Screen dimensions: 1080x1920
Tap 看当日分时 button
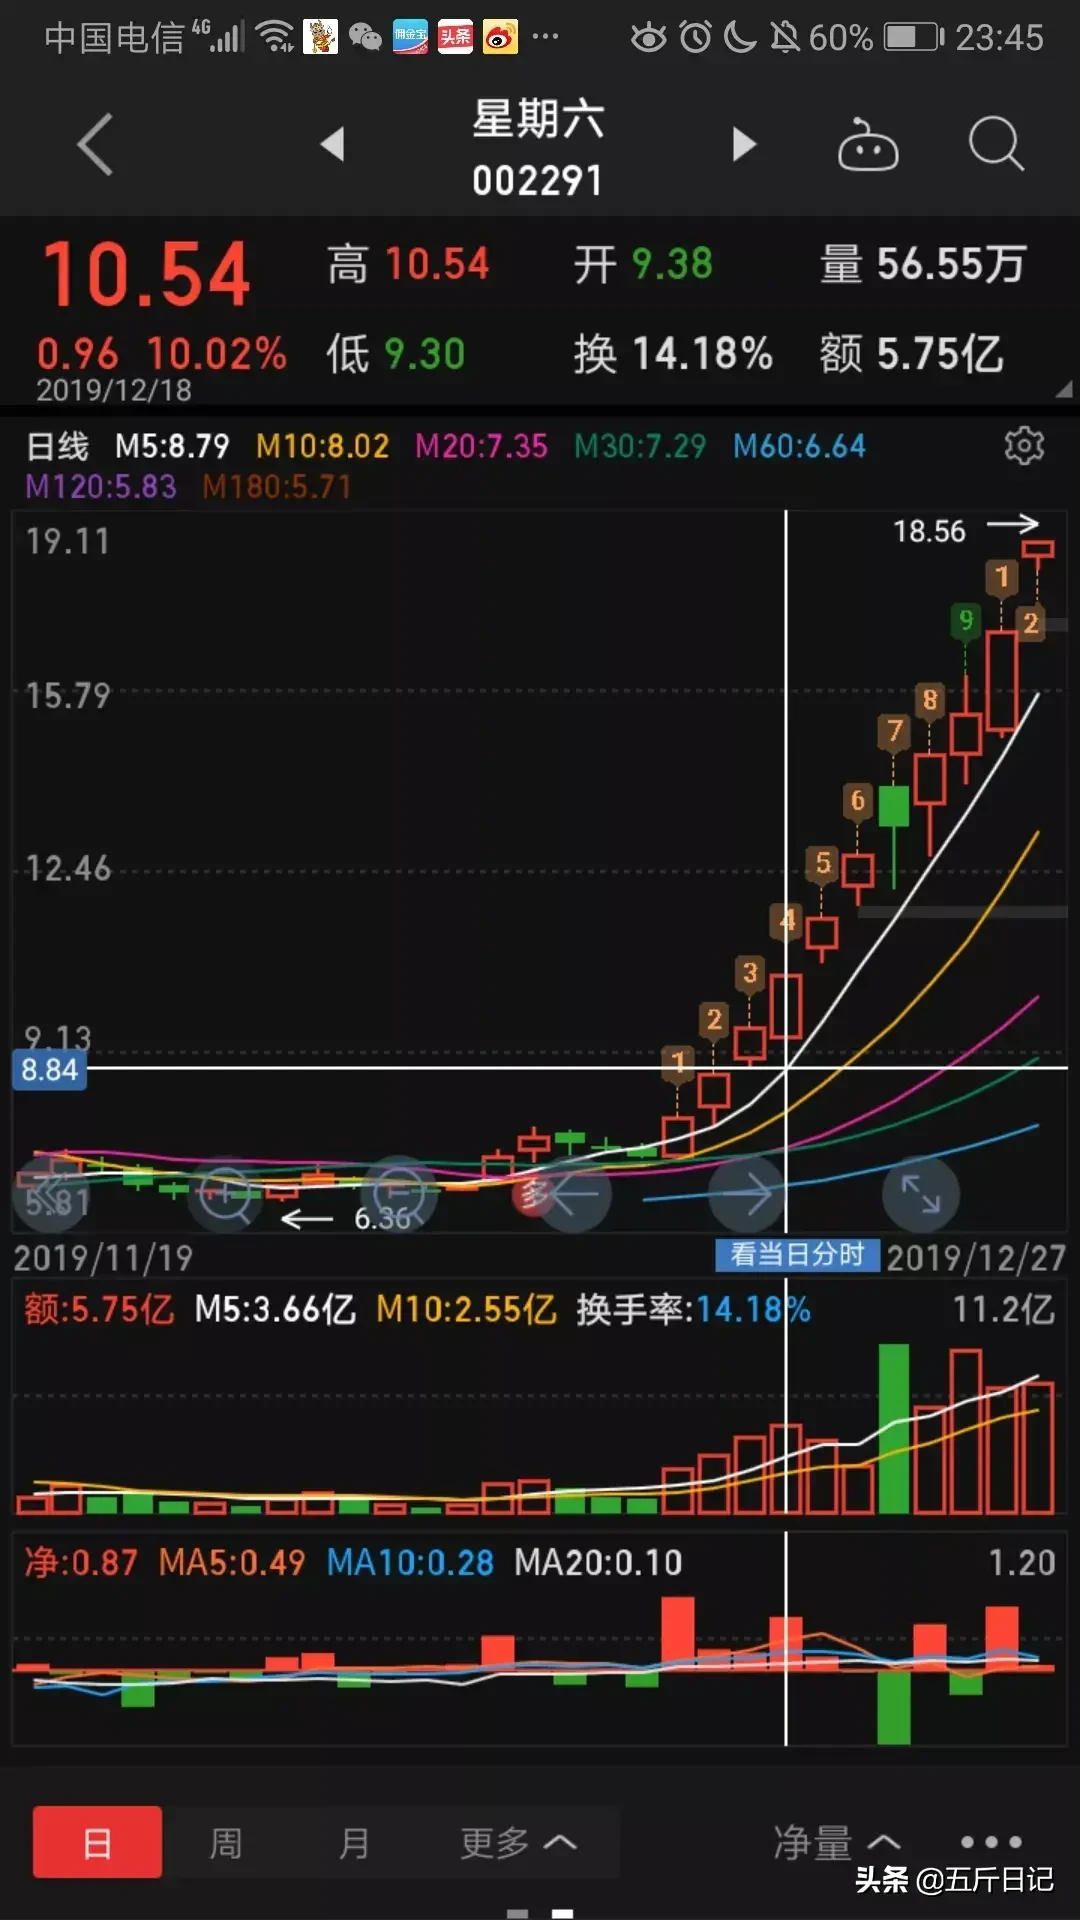pyautogui.click(x=797, y=1254)
